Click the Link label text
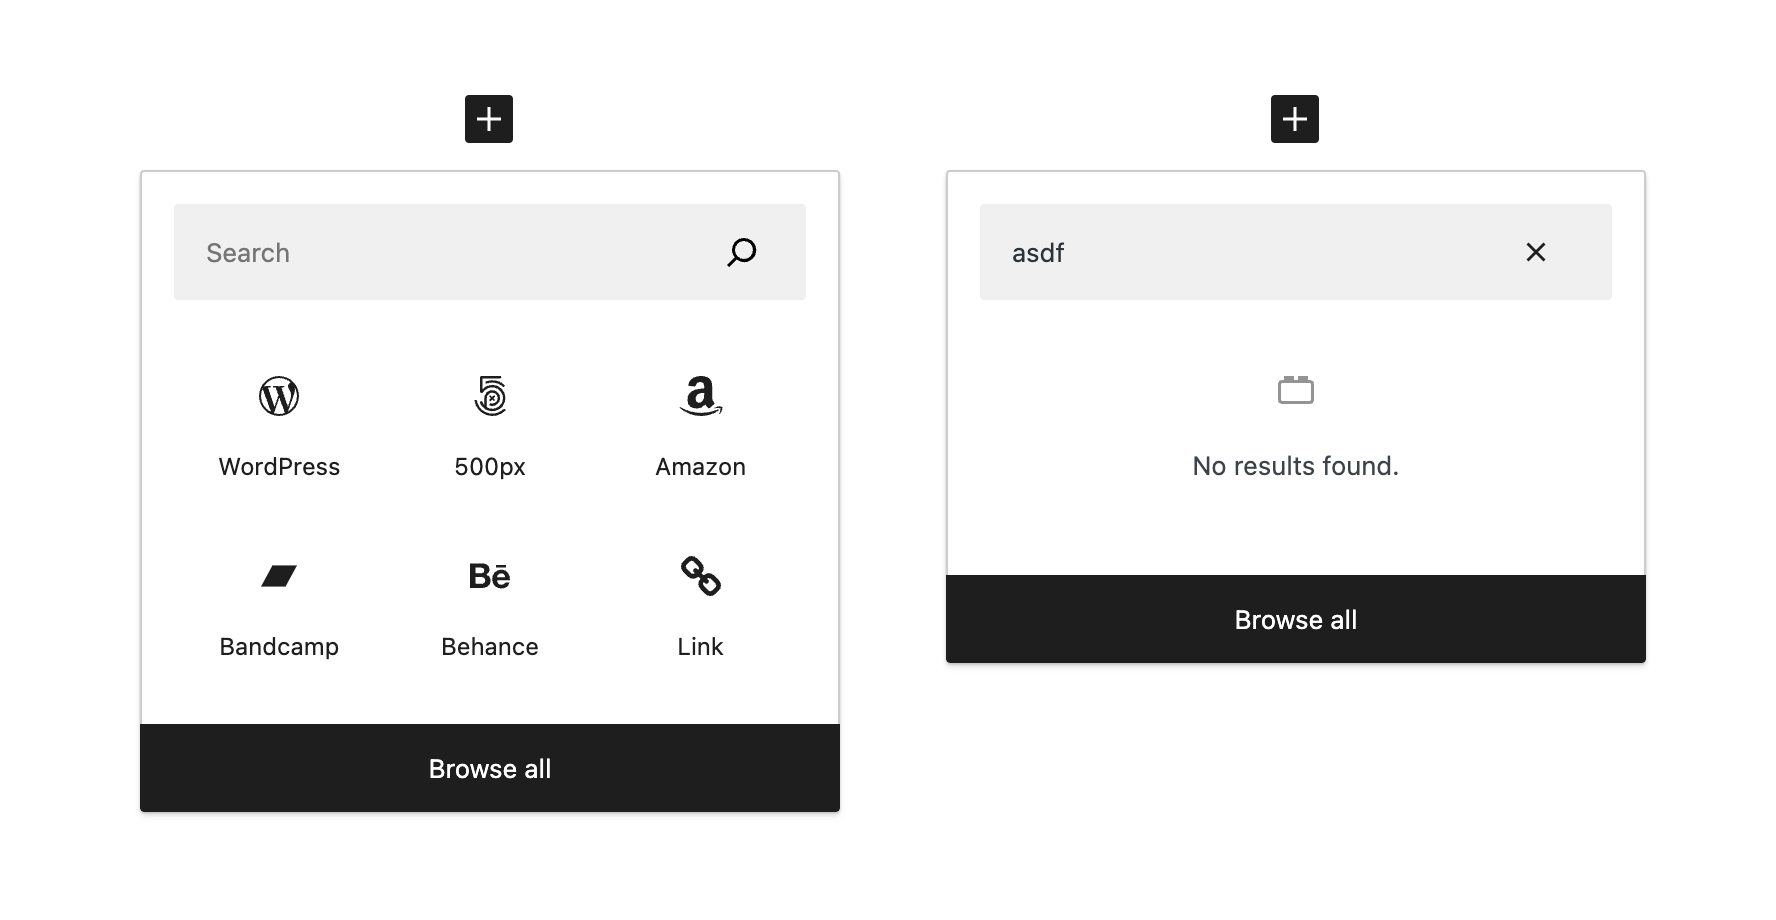 [700, 646]
